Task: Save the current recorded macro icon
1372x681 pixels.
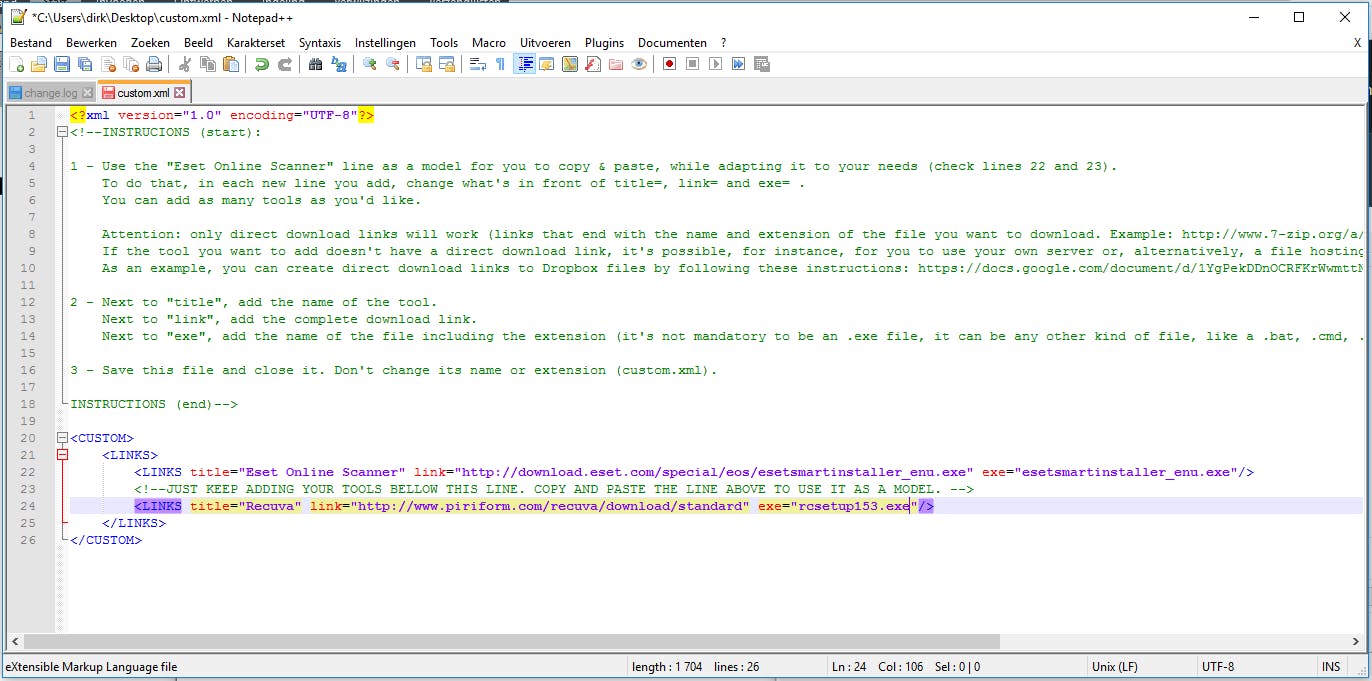Action: (x=761, y=64)
